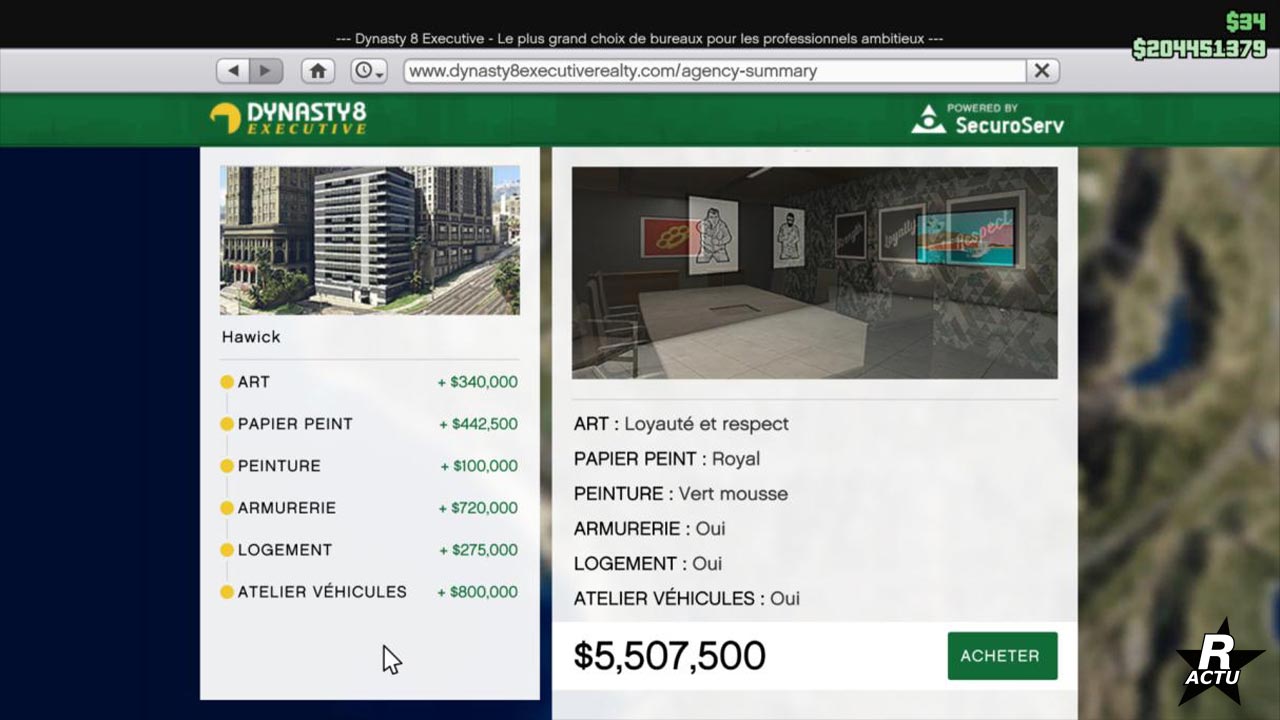Screen dimensions: 1280x720
Task: Click the yellow dot beside PEINTURE
Action: pos(227,466)
